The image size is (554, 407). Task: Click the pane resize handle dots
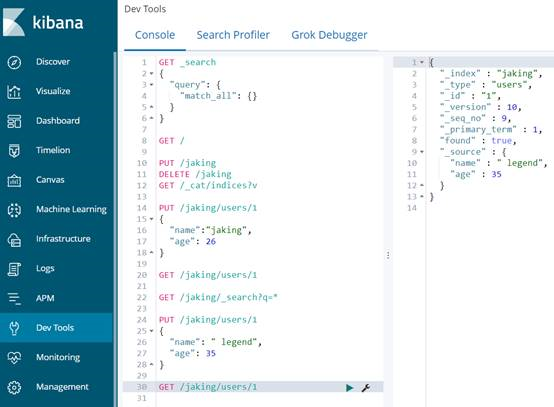click(x=388, y=255)
